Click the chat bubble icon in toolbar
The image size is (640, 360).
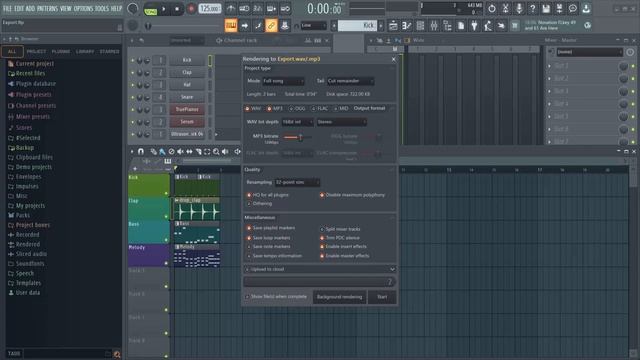point(573,8)
